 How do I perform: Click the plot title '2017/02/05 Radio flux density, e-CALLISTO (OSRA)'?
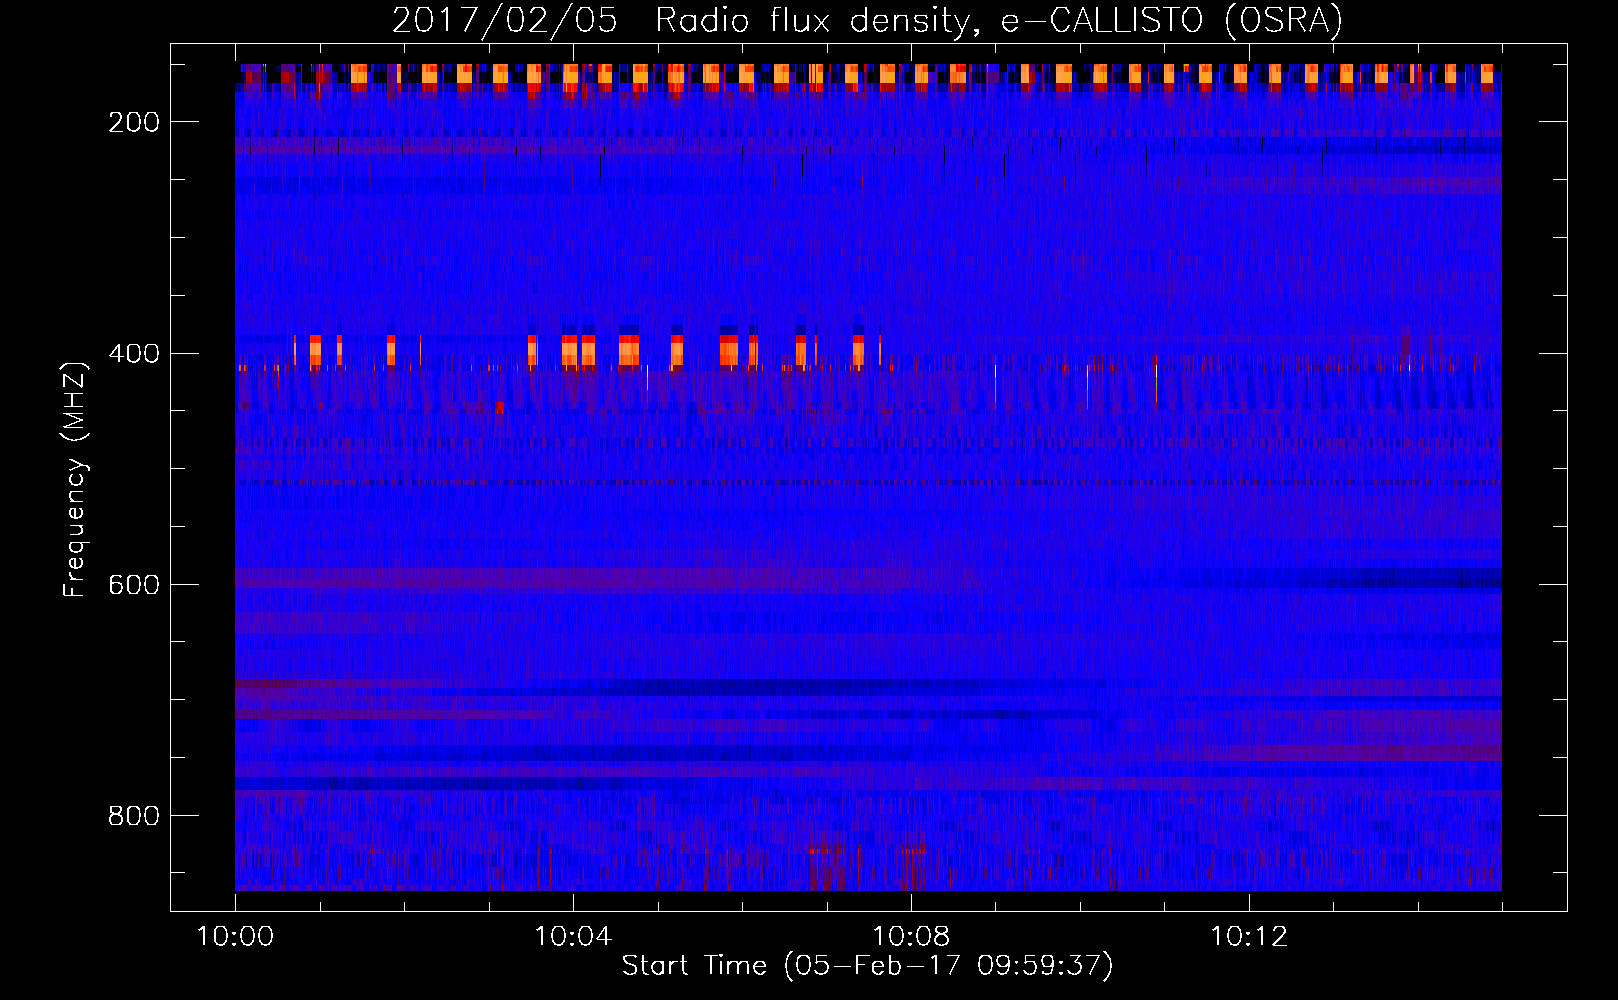point(867,20)
